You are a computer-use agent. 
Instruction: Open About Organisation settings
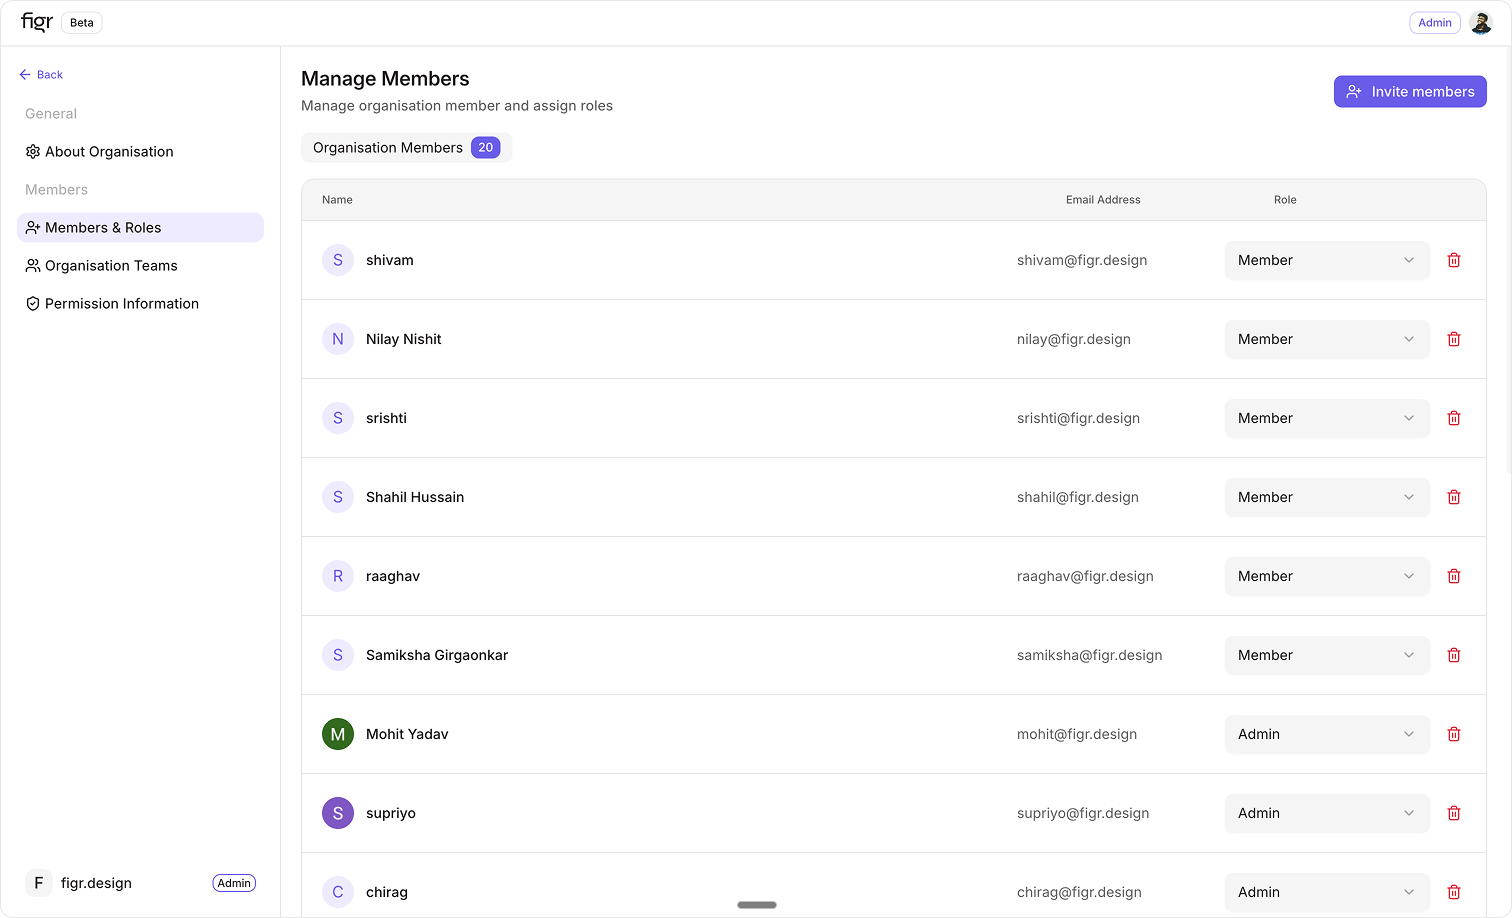[140, 152]
